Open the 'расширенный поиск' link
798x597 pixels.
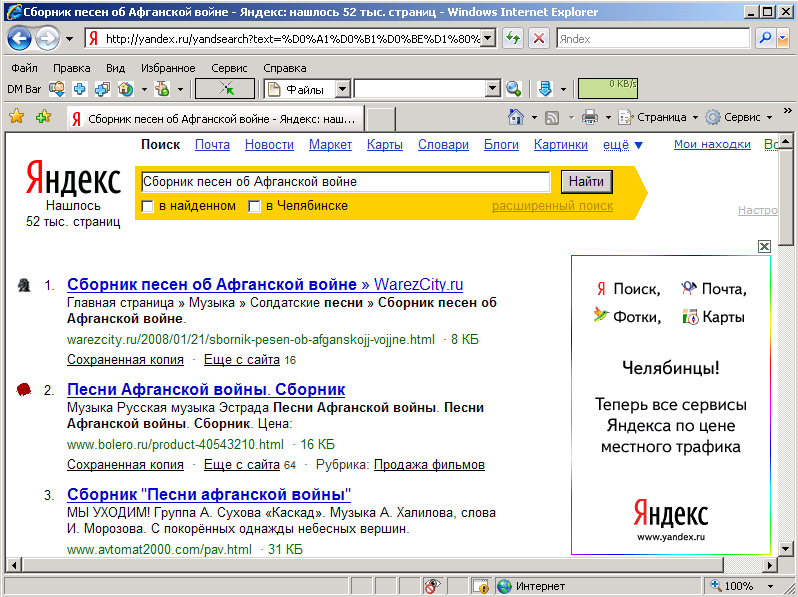[552, 206]
